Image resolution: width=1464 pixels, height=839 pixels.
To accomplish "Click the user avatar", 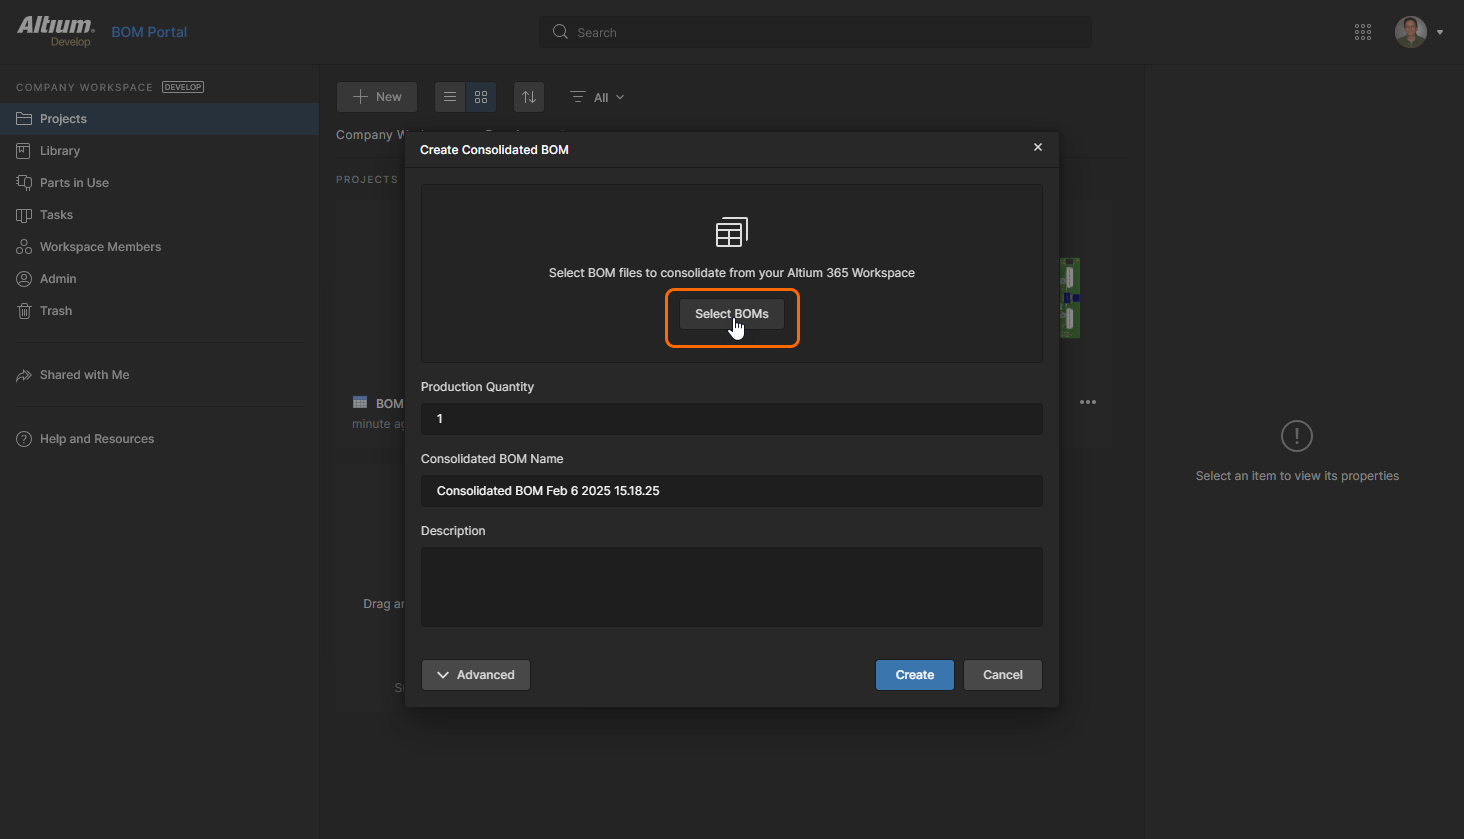I will 1411,32.
